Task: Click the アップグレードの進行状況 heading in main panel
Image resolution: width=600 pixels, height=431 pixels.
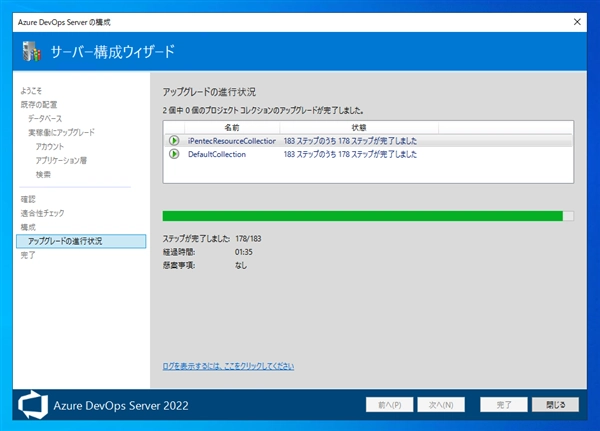Action: [x=209, y=92]
